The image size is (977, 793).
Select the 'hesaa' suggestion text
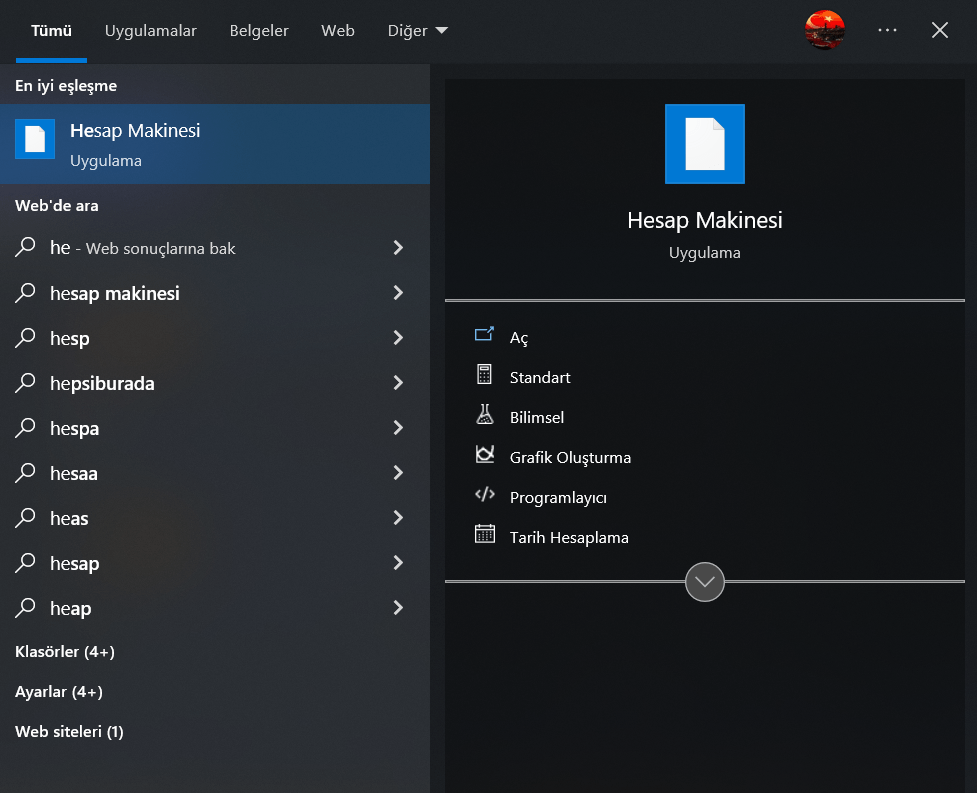(74, 473)
